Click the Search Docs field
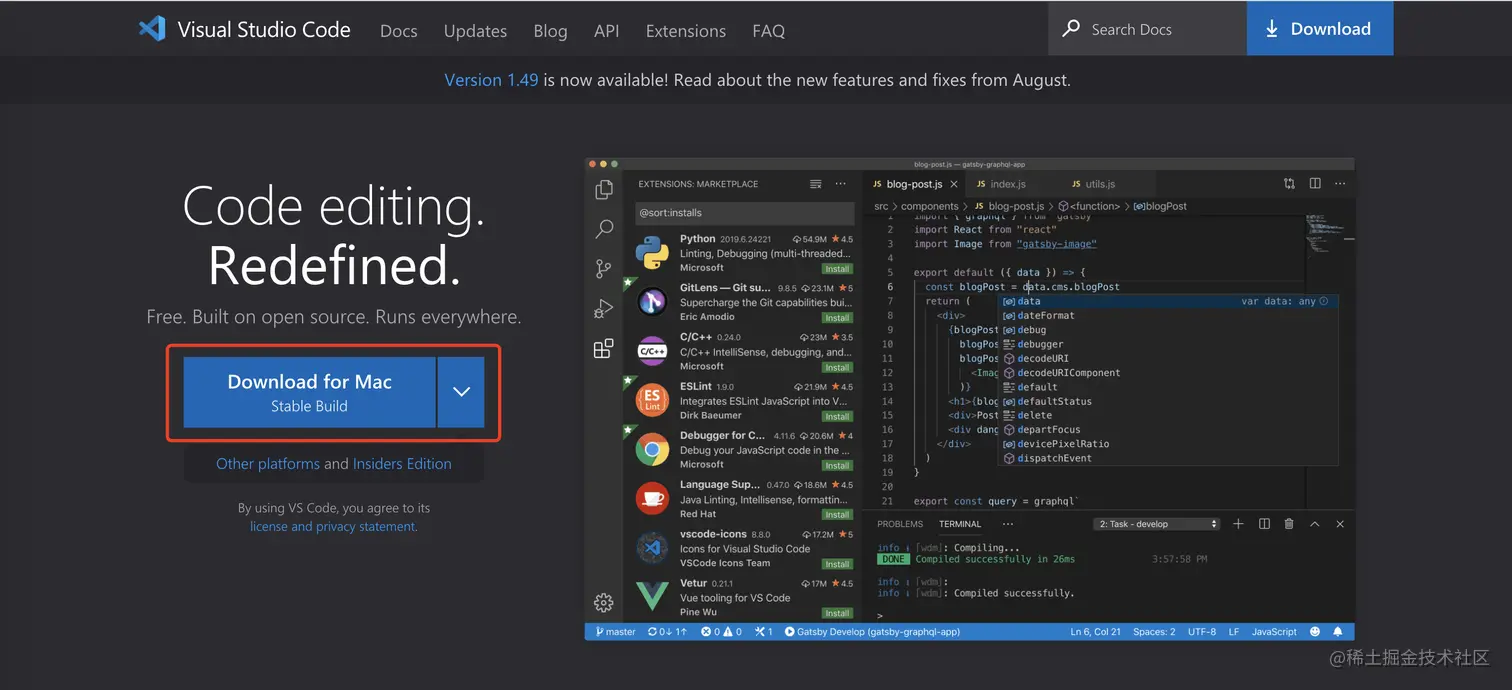The height and width of the screenshot is (690, 1512). click(1147, 28)
